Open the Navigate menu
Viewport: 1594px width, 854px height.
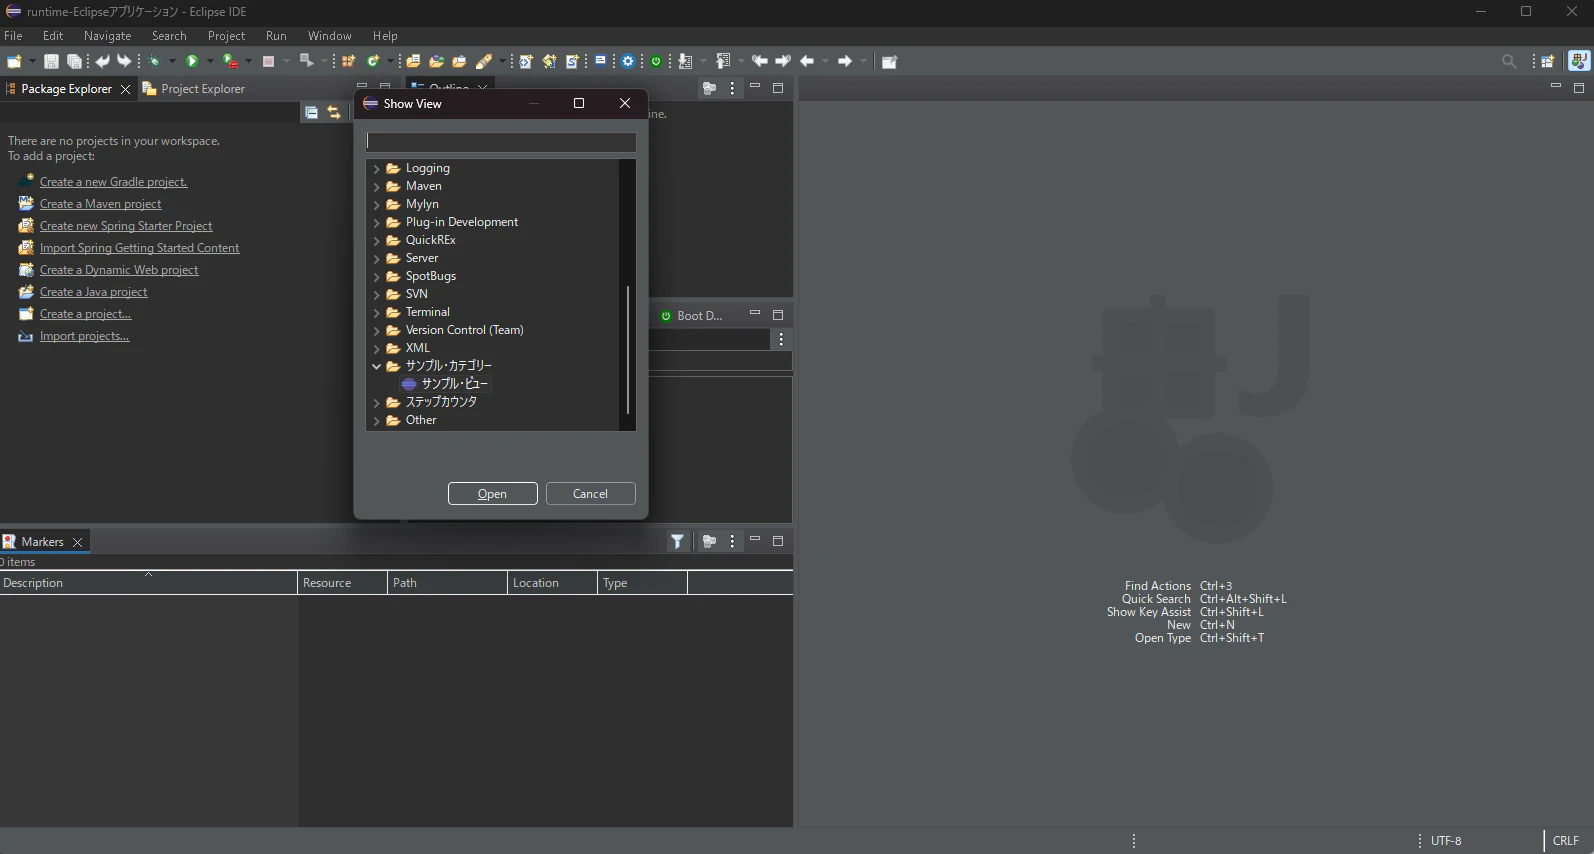[x=108, y=36]
